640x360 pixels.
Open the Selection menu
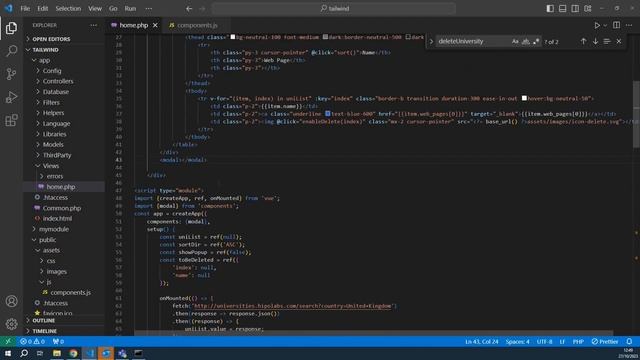click(x=68, y=8)
